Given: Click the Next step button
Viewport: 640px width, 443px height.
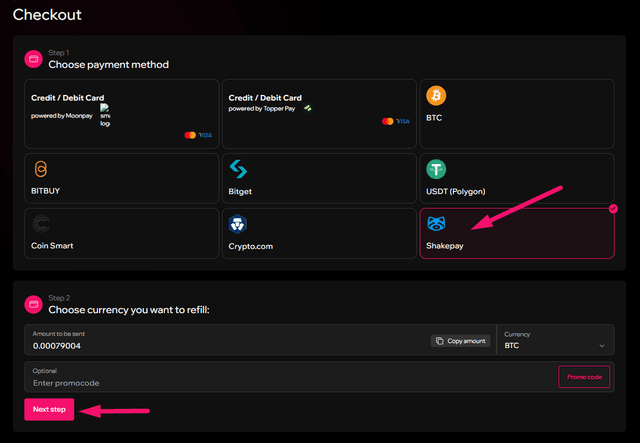Looking at the screenshot, I should [49, 410].
